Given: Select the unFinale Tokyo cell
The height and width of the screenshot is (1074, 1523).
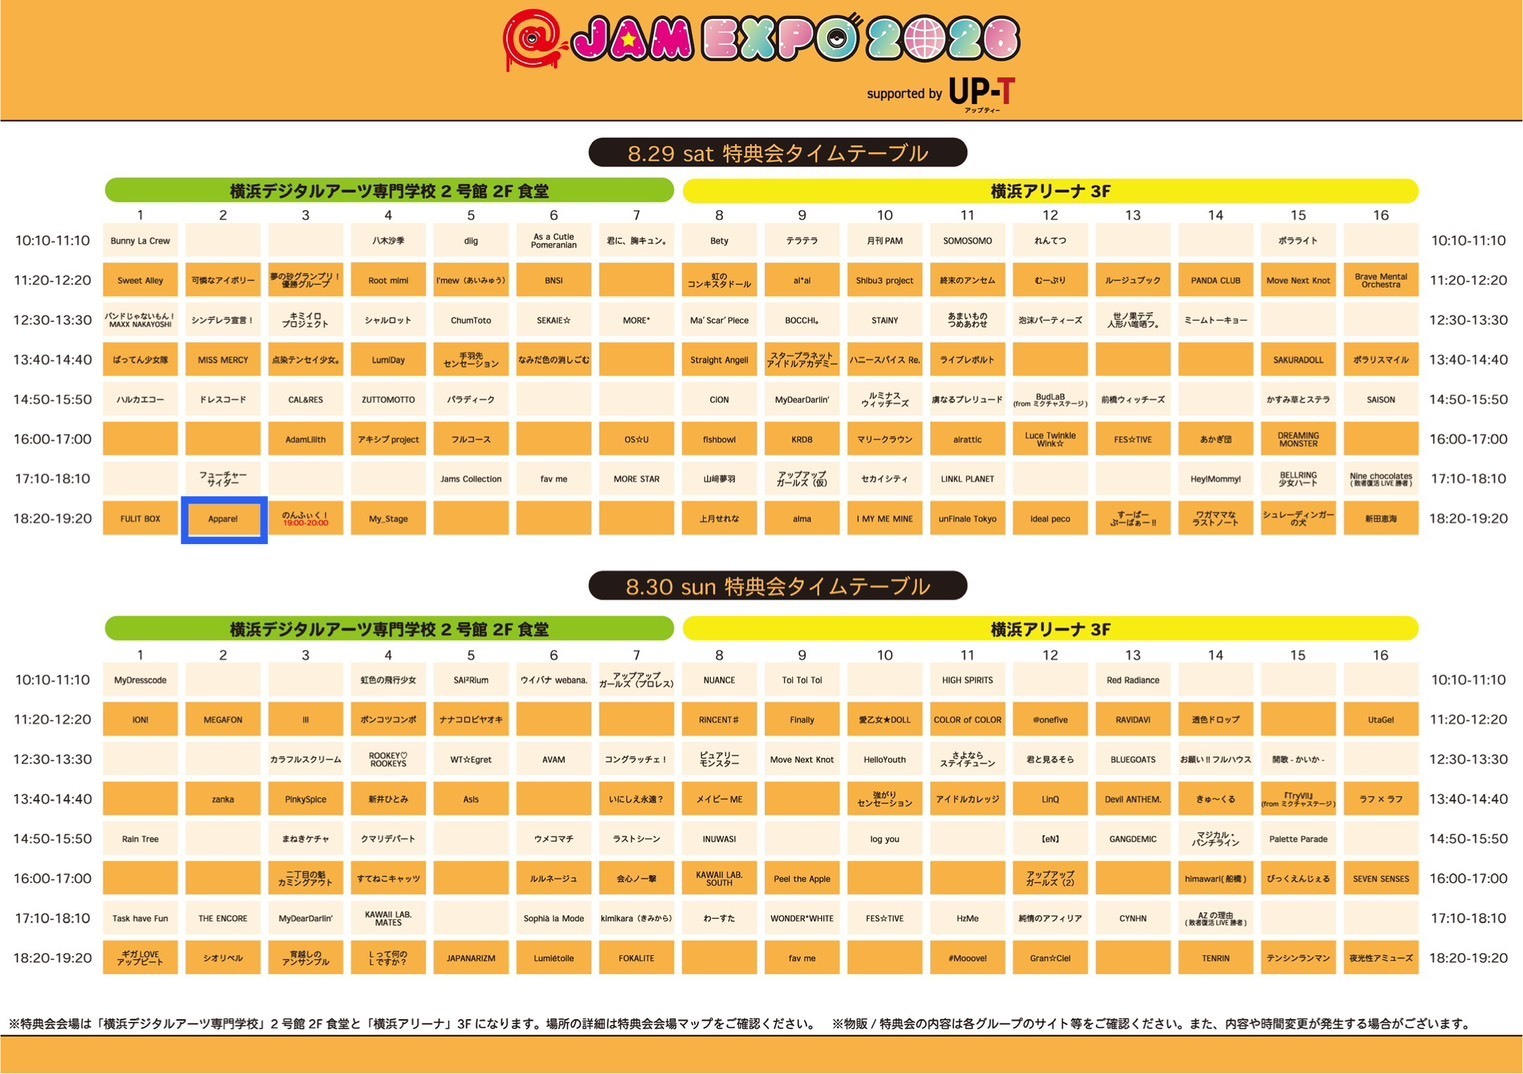Looking at the screenshot, I should [x=968, y=518].
